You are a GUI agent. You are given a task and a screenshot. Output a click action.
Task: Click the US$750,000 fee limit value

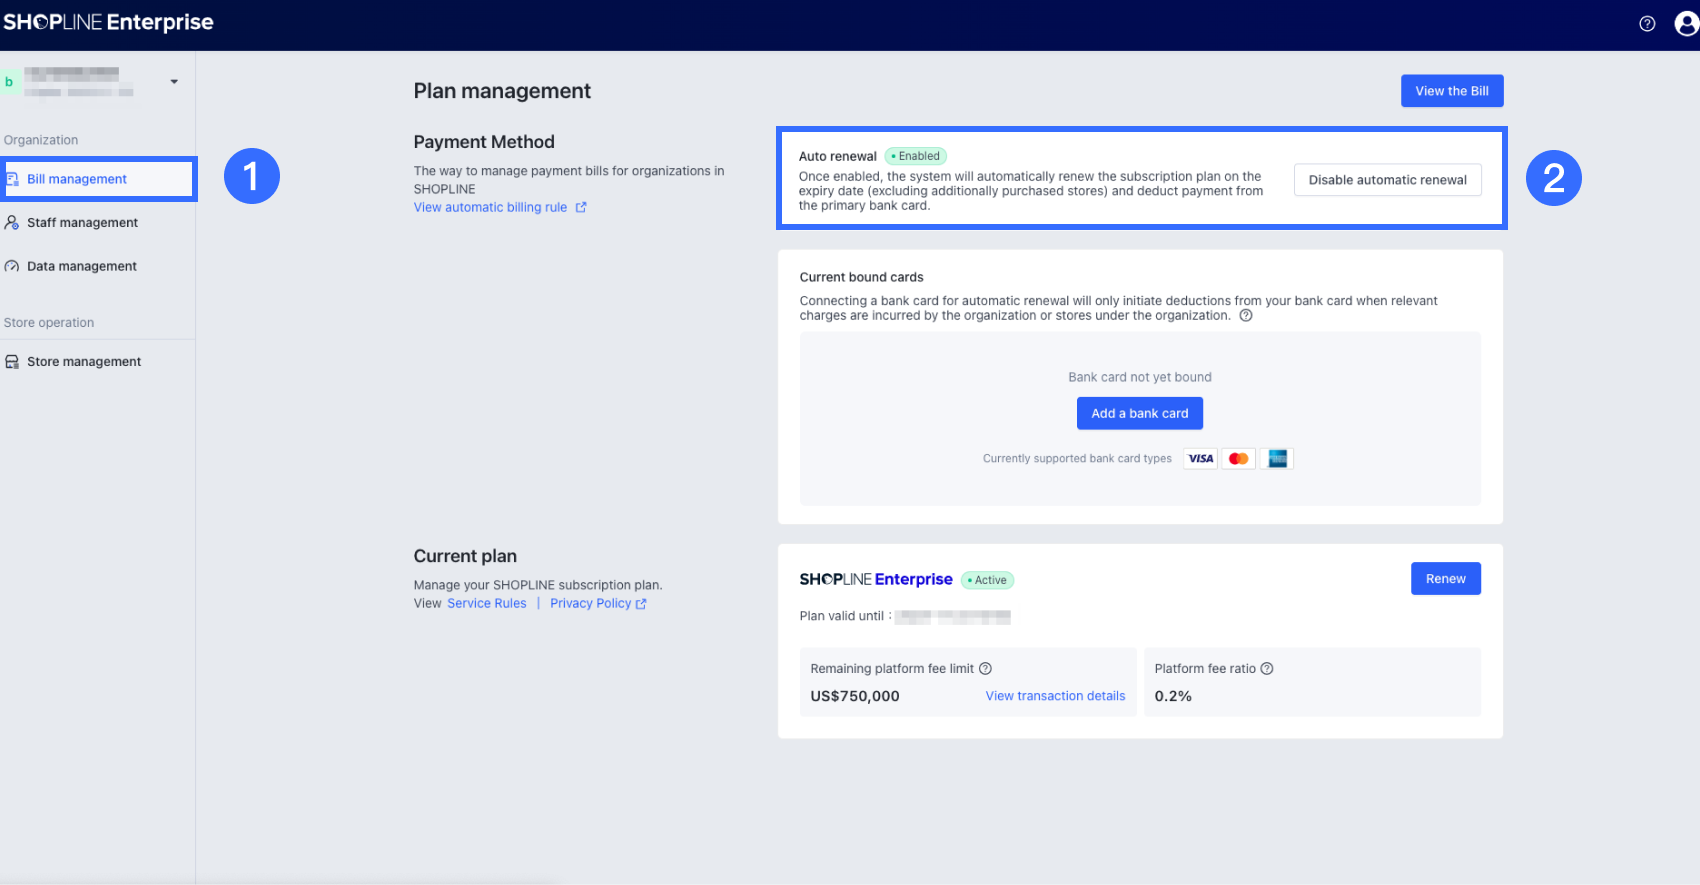[855, 696]
